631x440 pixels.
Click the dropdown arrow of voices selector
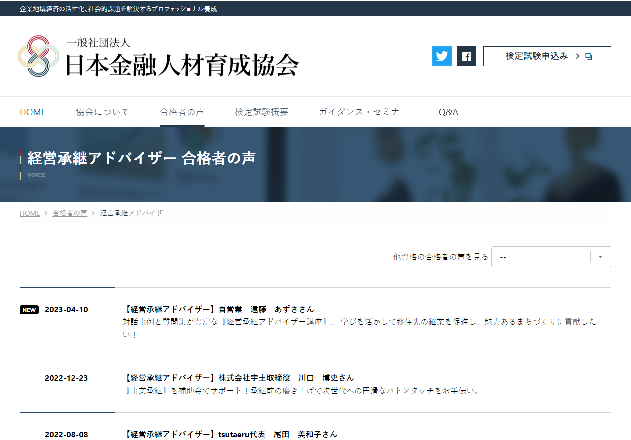[x=601, y=257]
